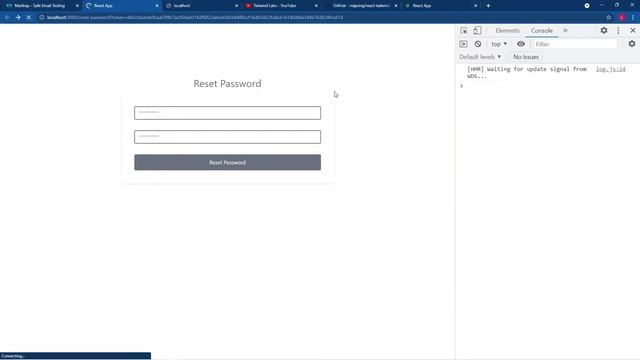Viewport: 640px width, 360px height.
Task: Switch to the last React App tab
Action: point(440,6)
